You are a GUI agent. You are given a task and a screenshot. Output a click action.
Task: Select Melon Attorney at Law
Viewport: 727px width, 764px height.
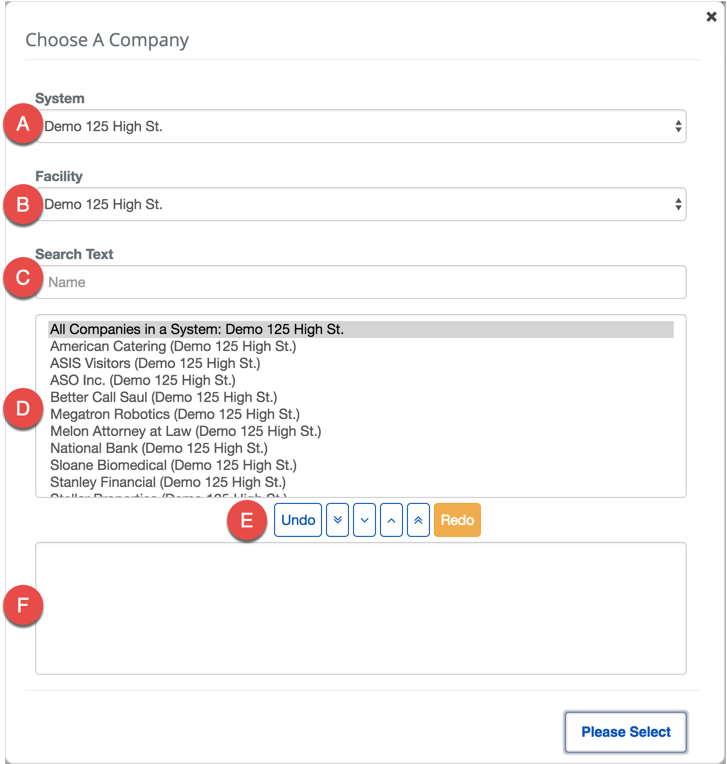click(186, 431)
